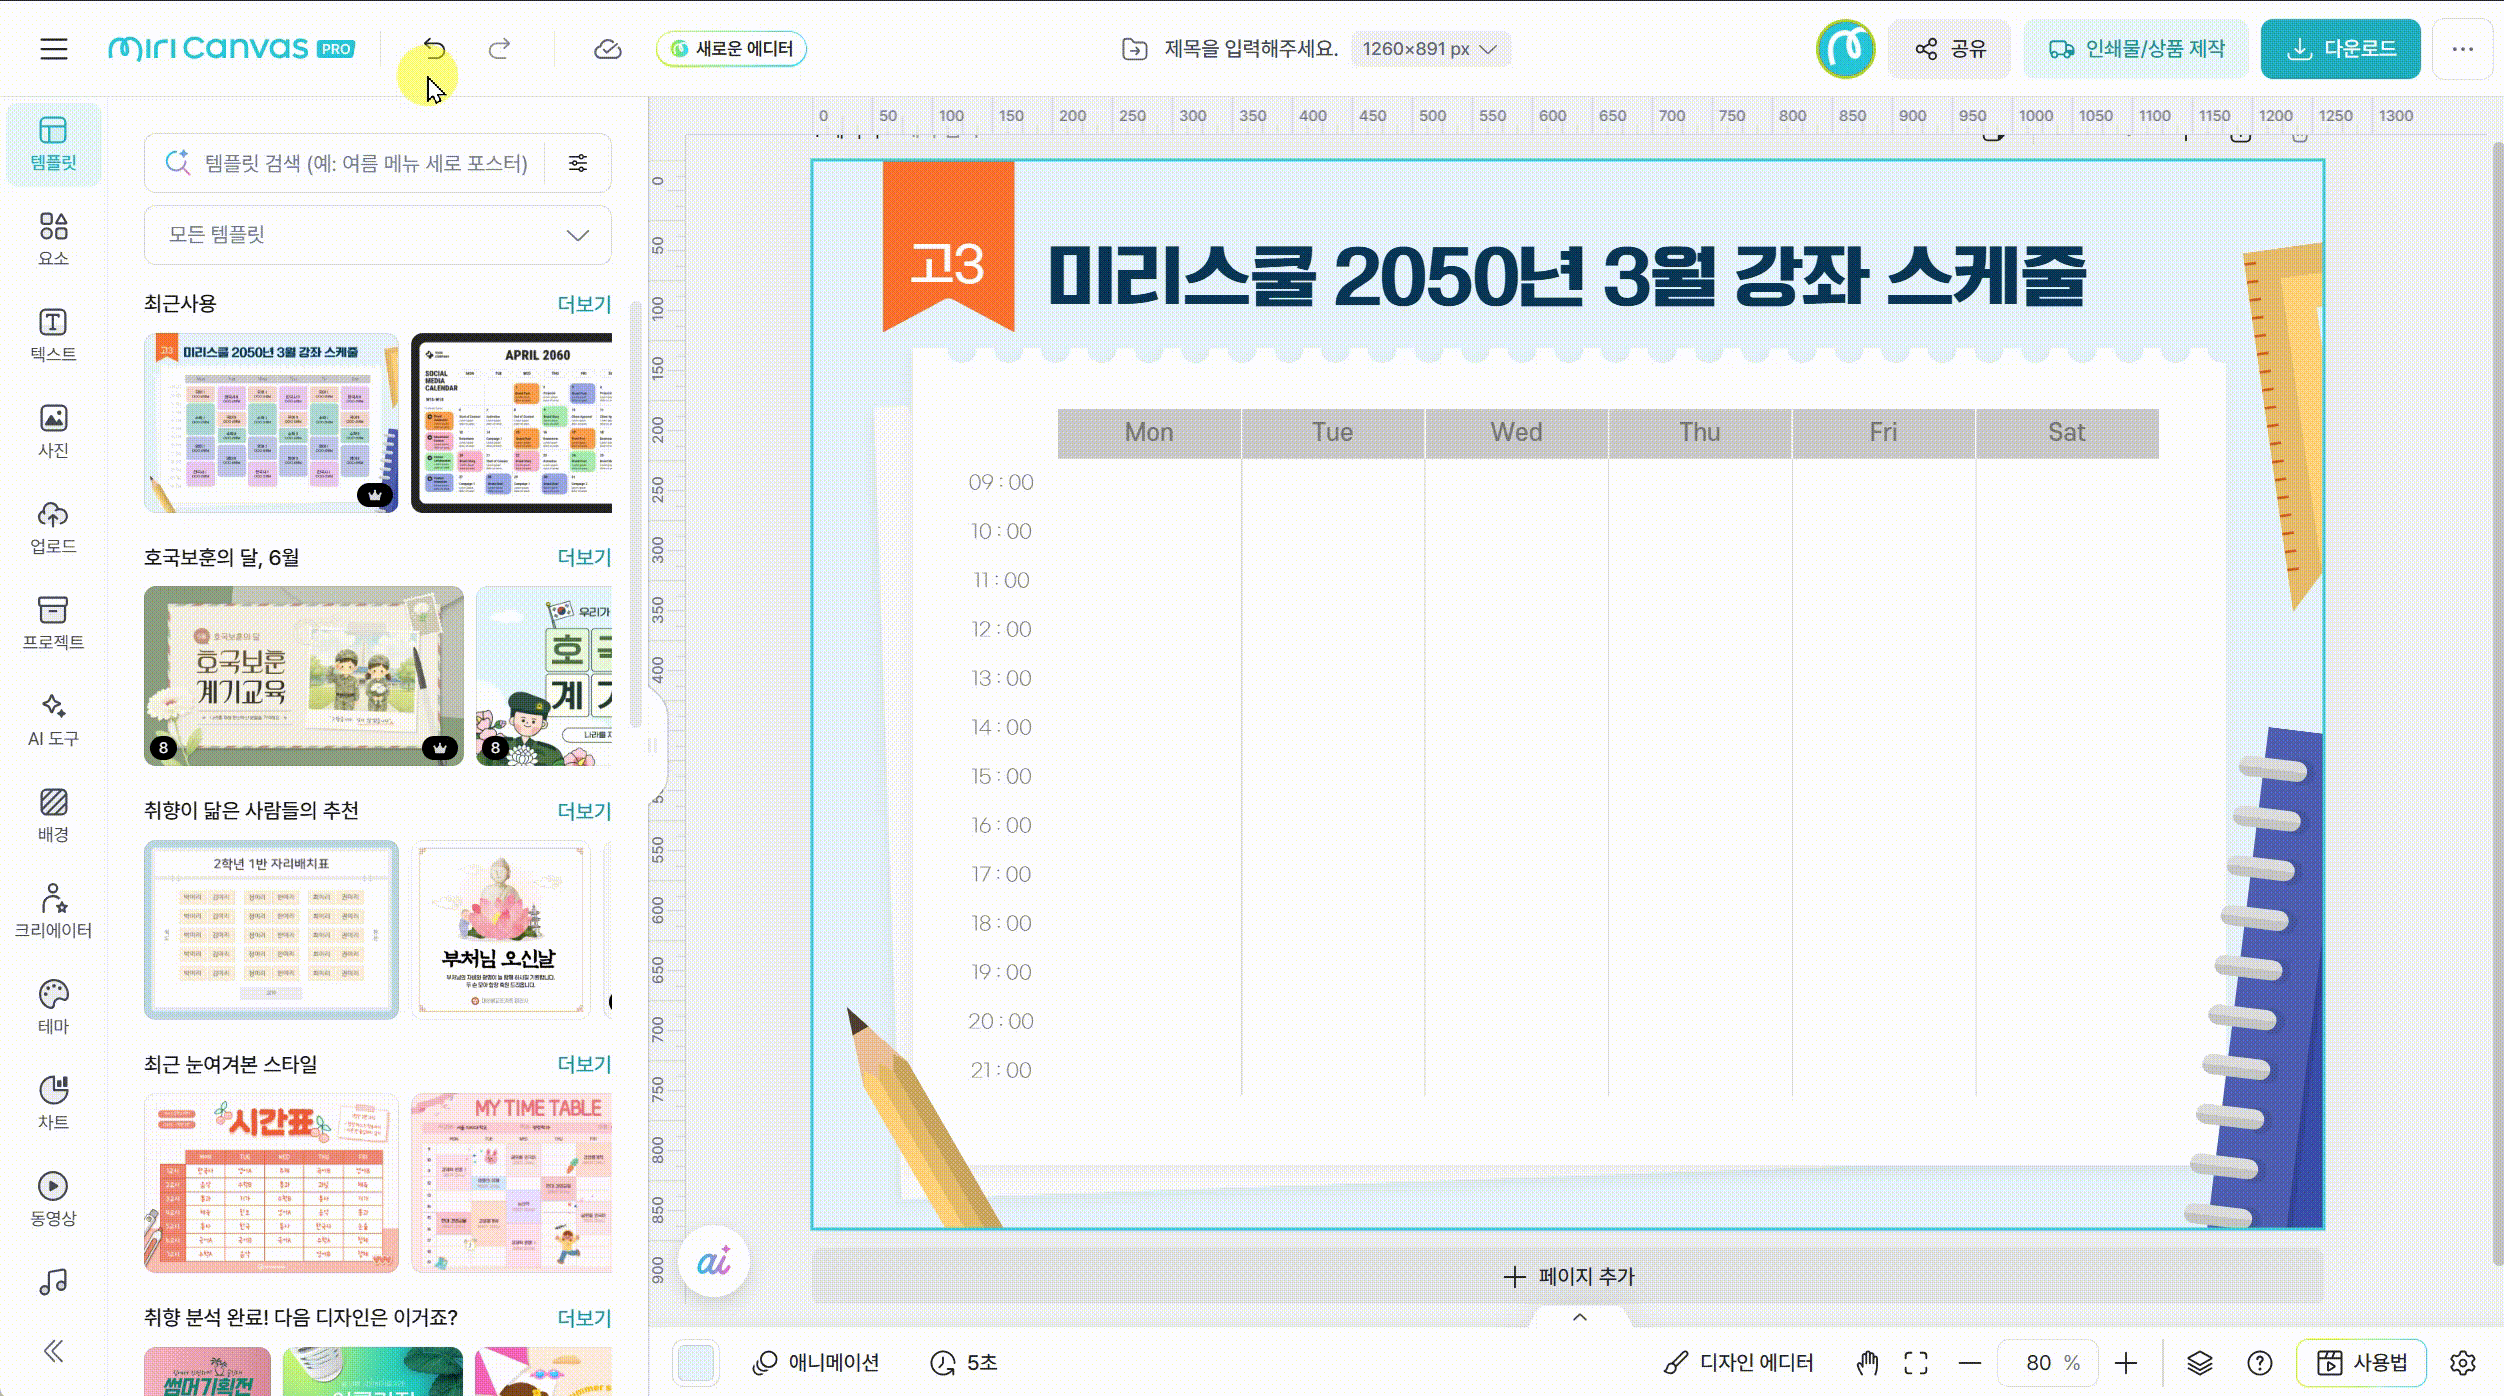Click the template search filter icon
This screenshot has height=1396, width=2504.
coord(578,163)
